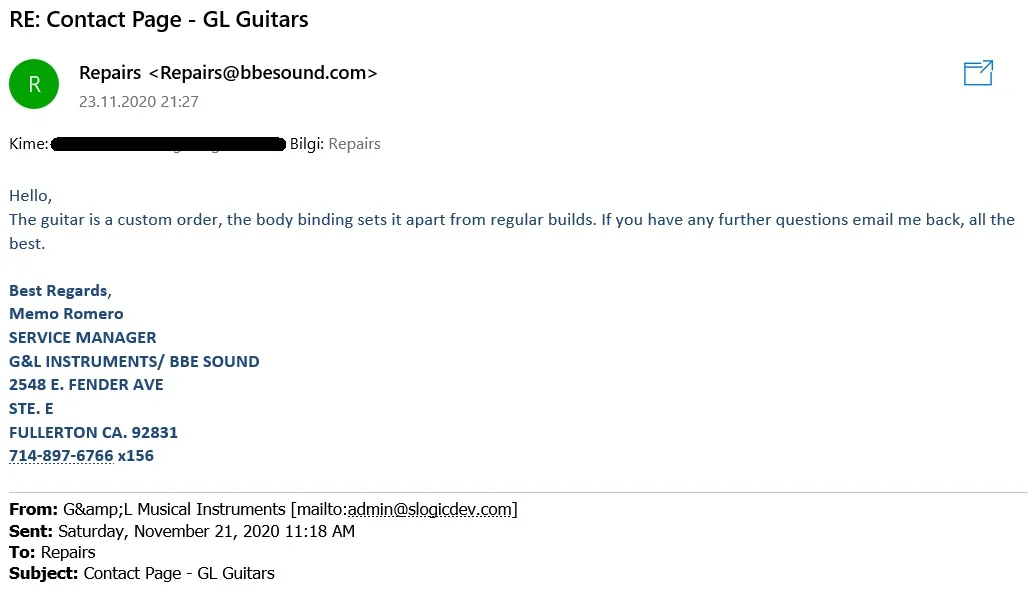Call the 714-897-6766 phone number link
The image size is (1029, 599).
(61, 456)
